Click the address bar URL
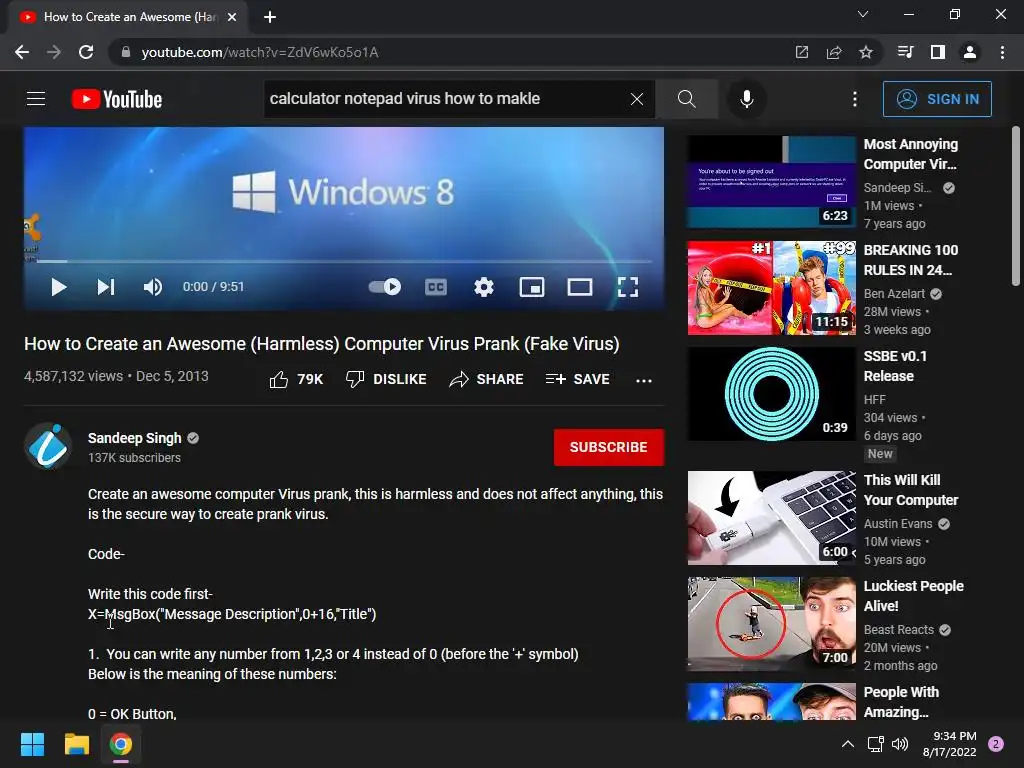The image size is (1024, 768). (260, 52)
